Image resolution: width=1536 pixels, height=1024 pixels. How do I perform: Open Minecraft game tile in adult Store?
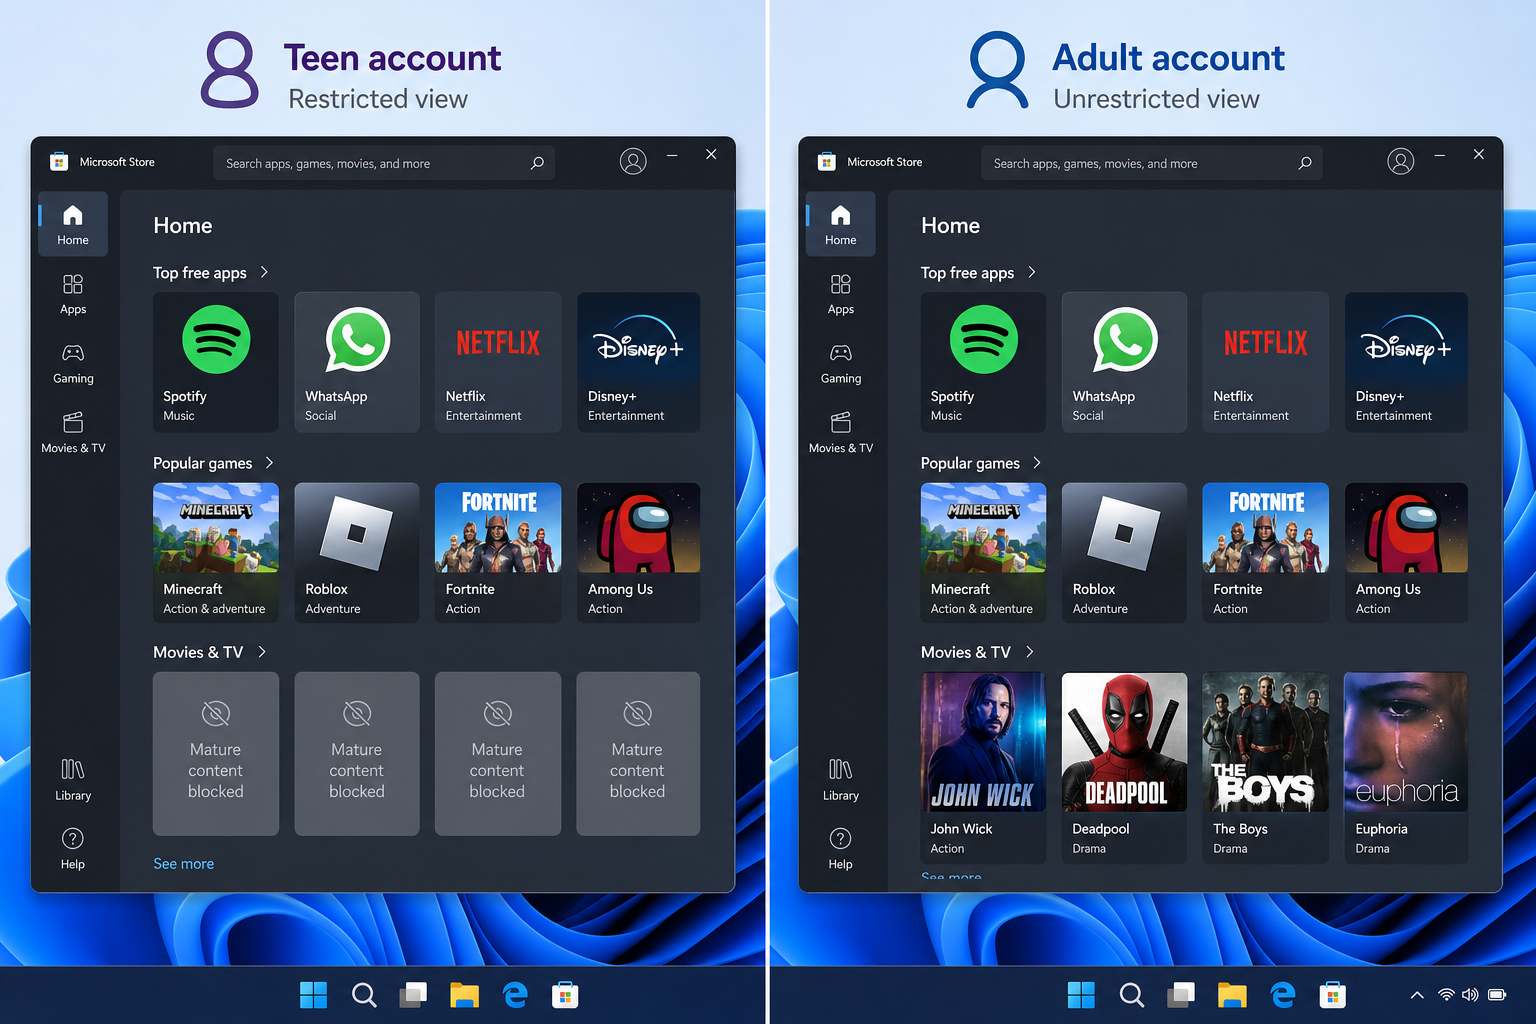(983, 553)
